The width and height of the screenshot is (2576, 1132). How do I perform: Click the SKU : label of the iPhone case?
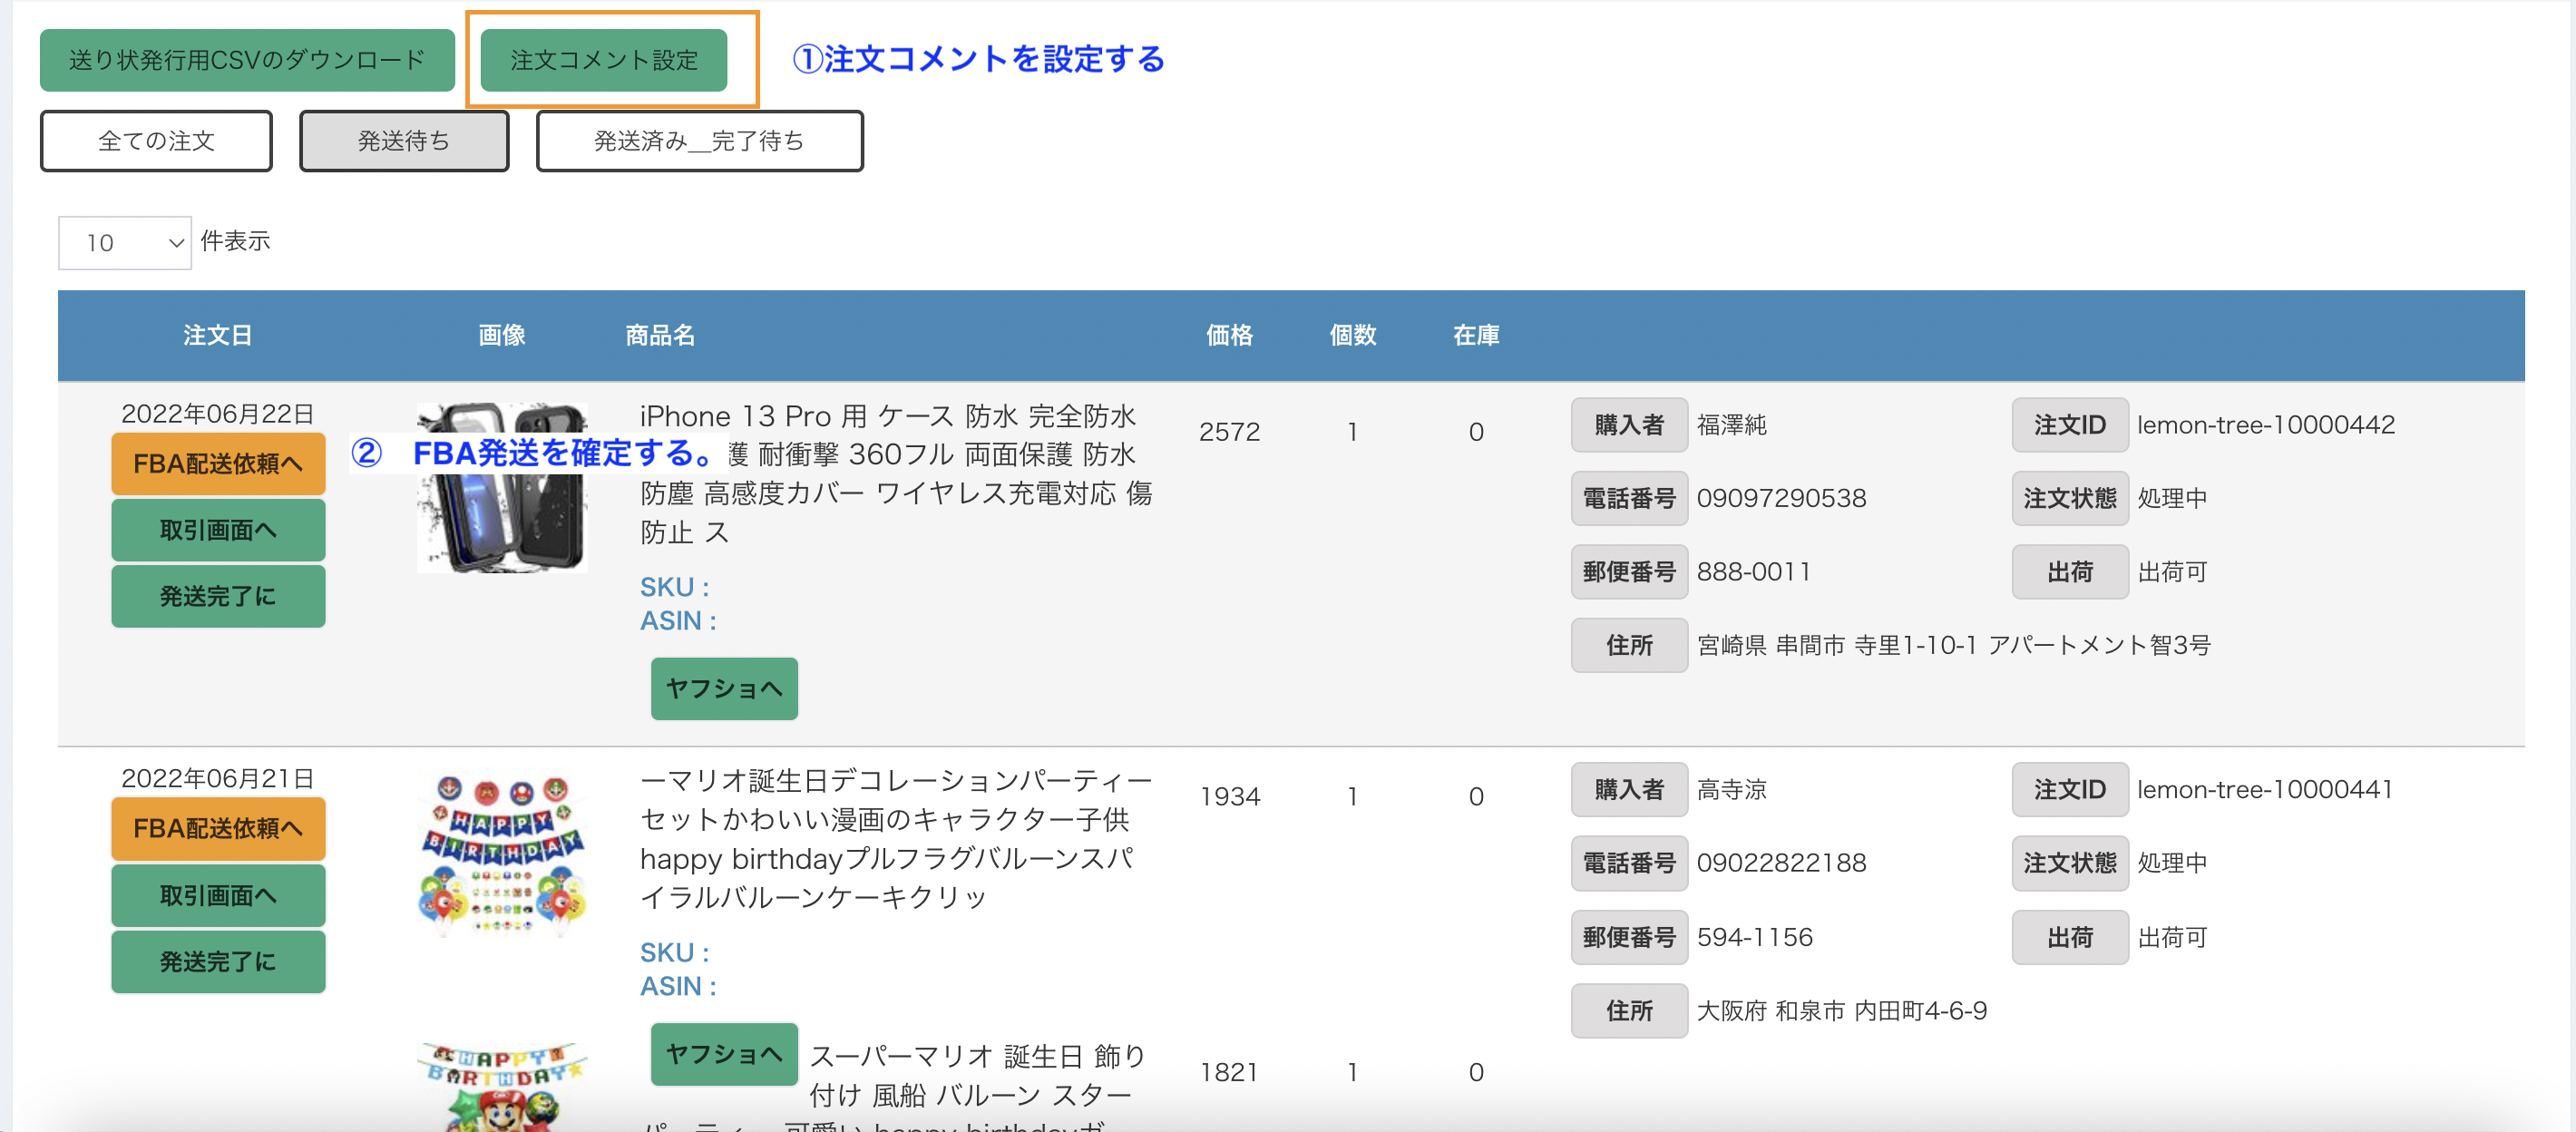[675, 587]
